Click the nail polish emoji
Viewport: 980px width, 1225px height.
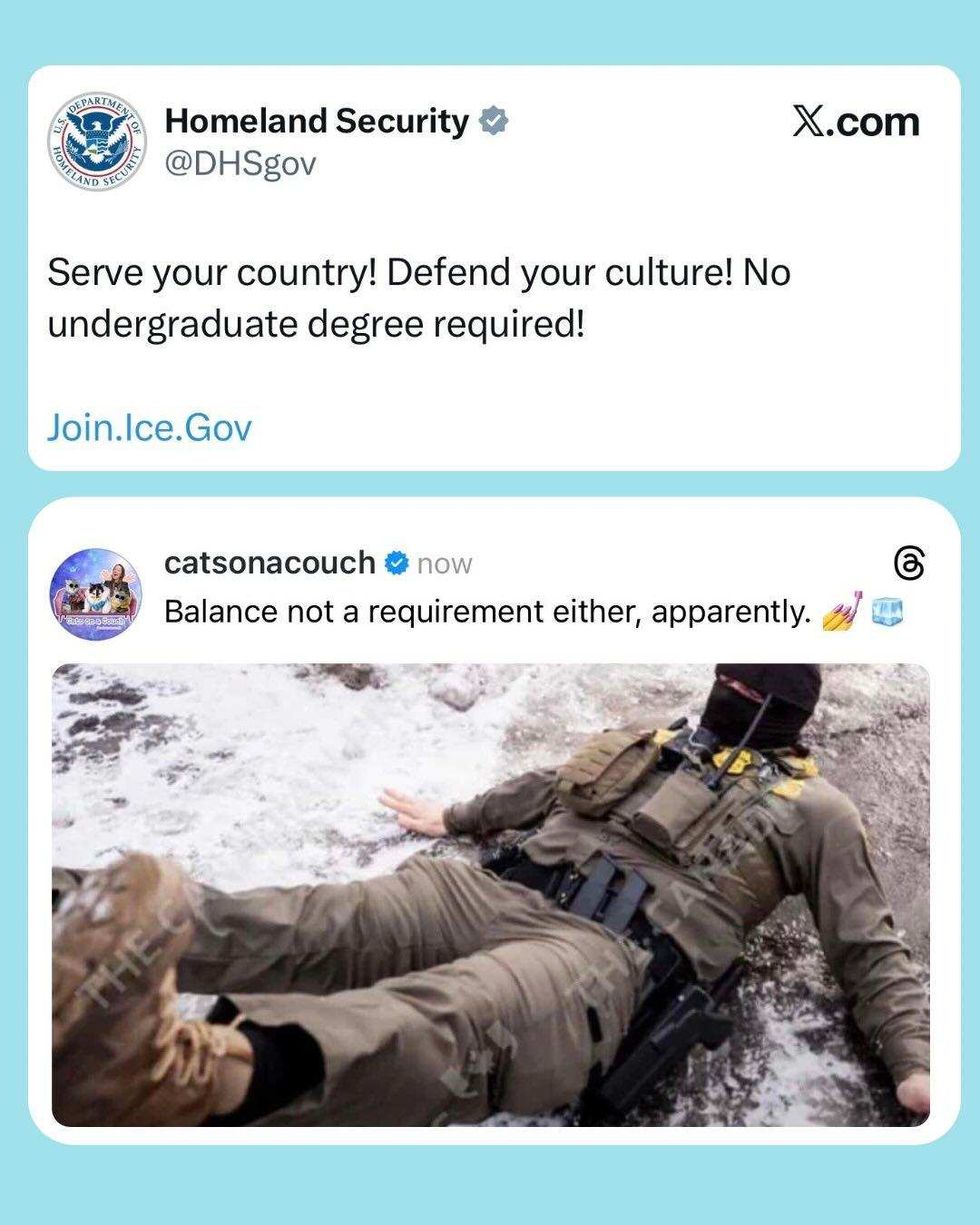click(840, 609)
